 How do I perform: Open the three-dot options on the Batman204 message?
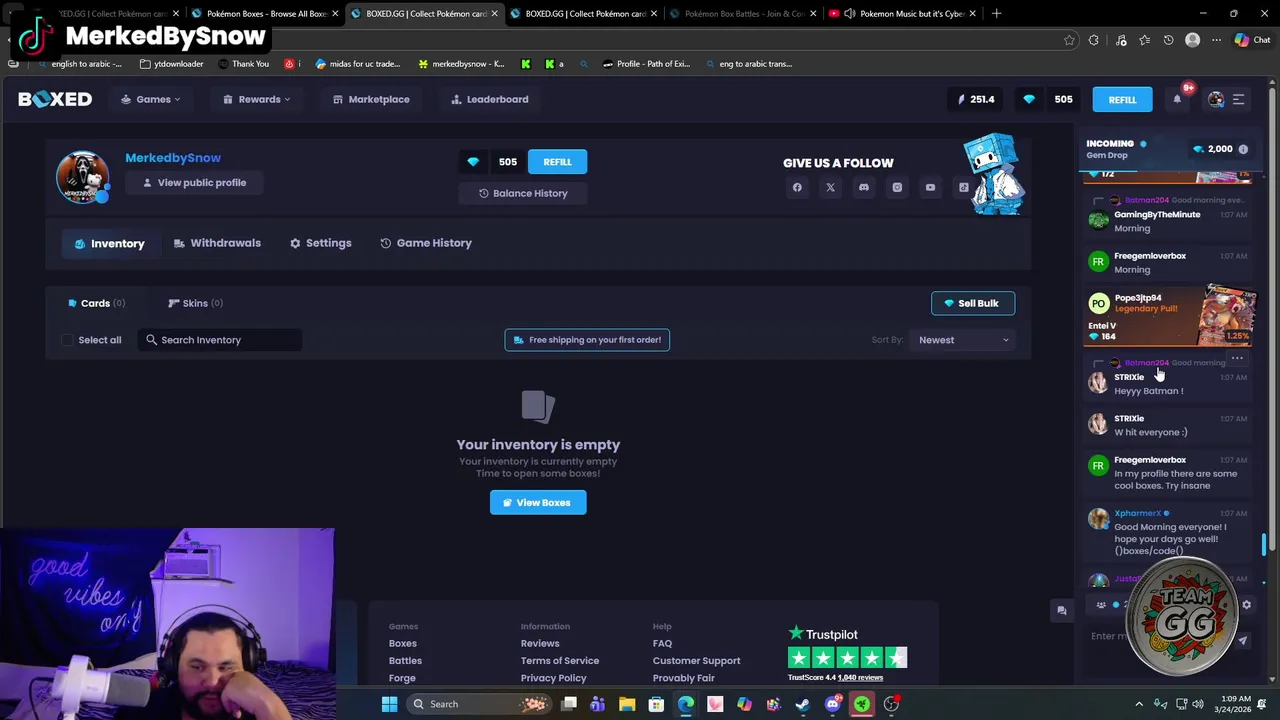click(x=1237, y=358)
